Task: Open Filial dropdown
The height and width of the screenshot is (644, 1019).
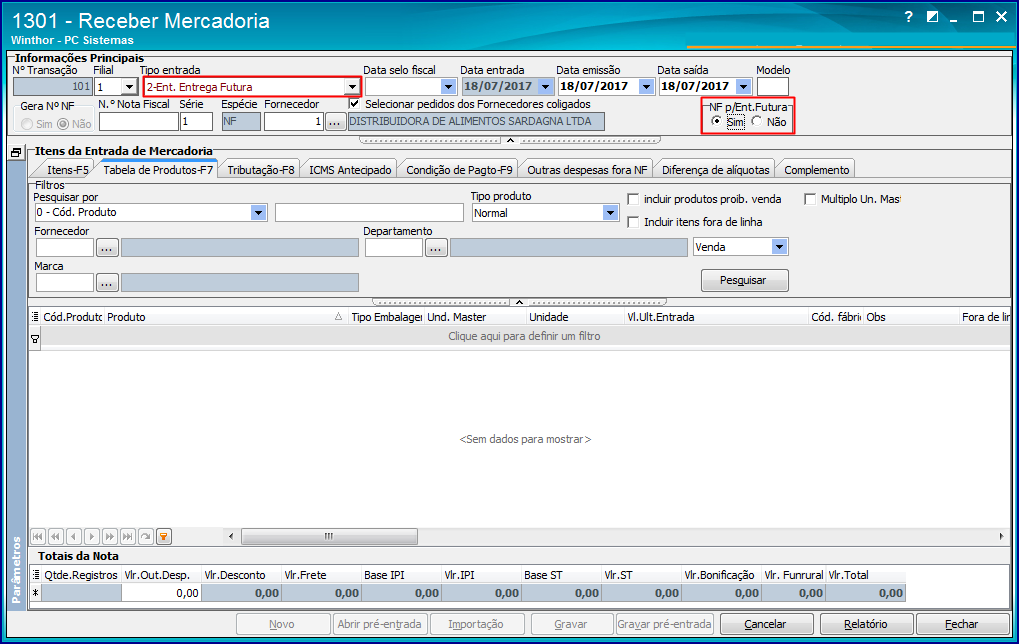Action: pyautogui.click(x=129, y=86)
